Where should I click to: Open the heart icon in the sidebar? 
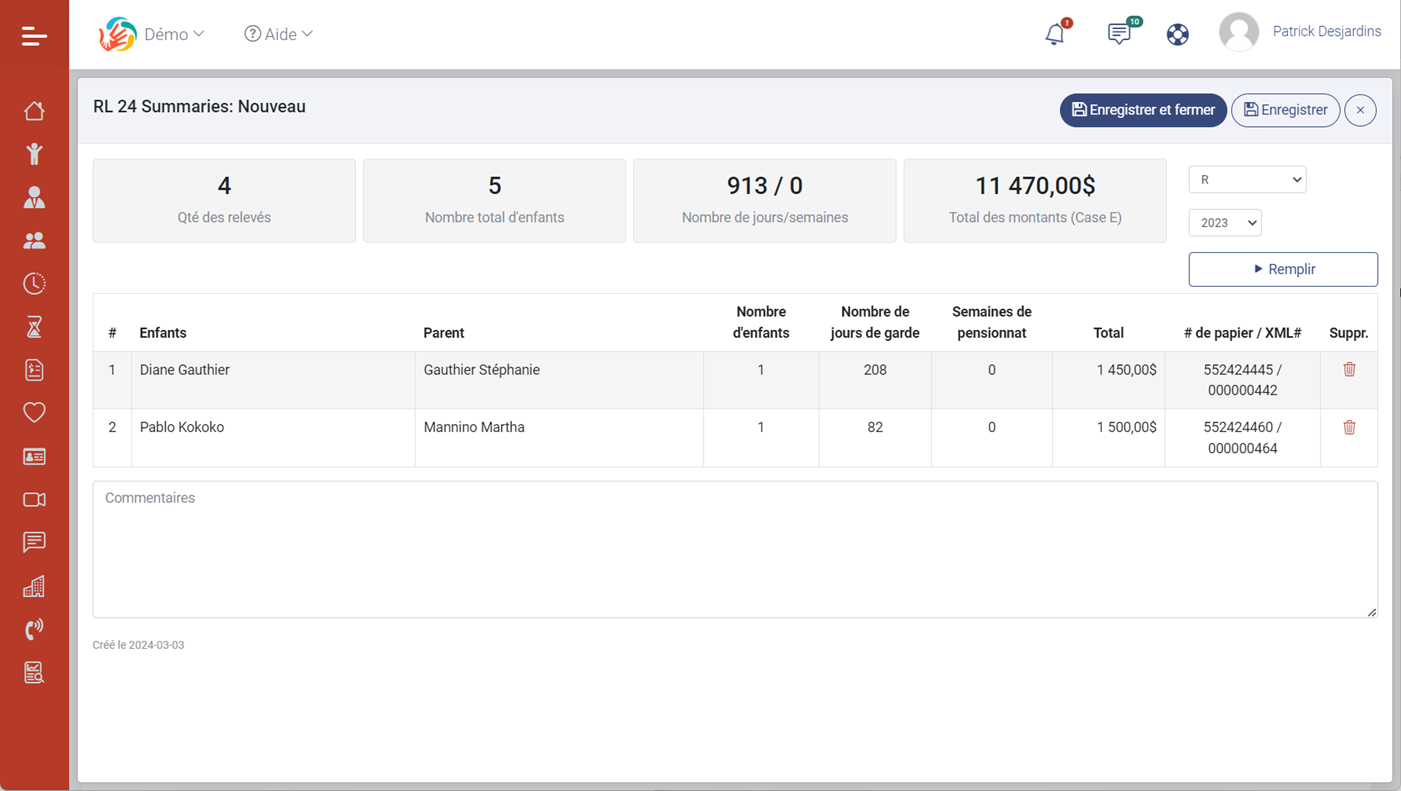pyautogui.click(x=34, y=412)
